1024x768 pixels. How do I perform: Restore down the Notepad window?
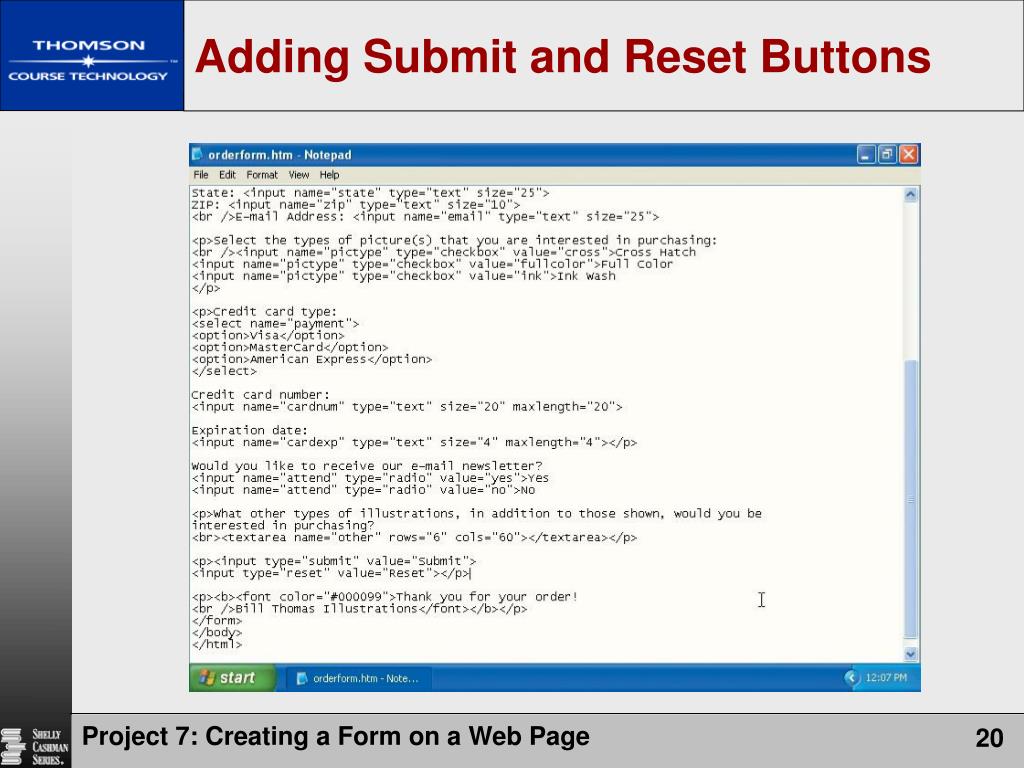(x=887, y=155)
